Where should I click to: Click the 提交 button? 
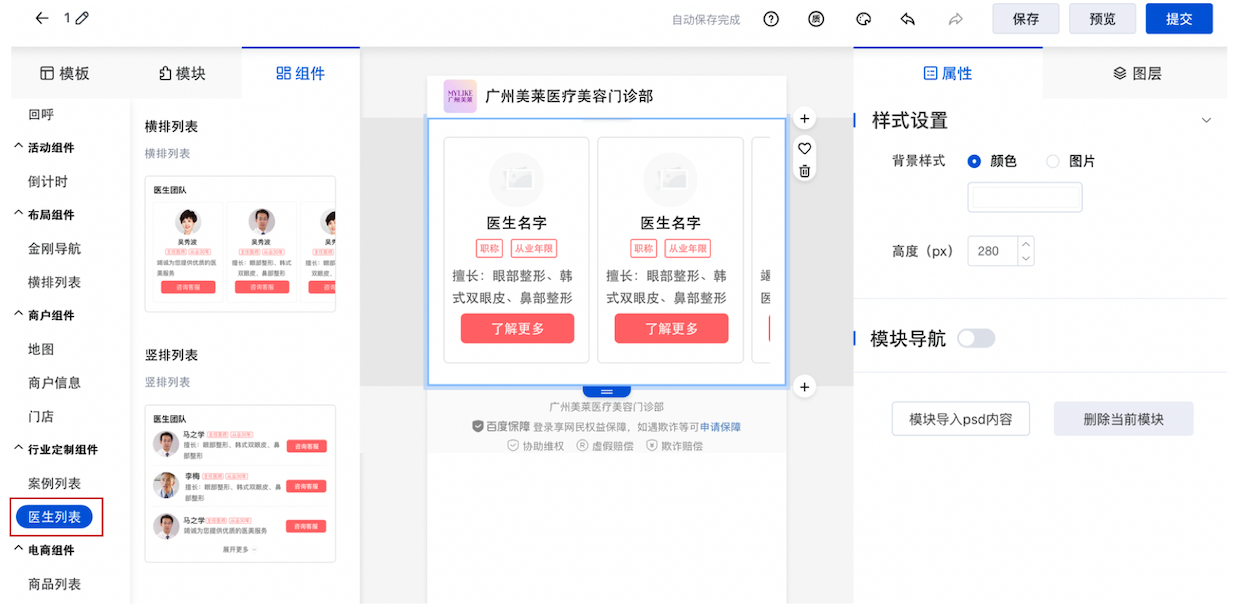click(x=1179, y=19)
